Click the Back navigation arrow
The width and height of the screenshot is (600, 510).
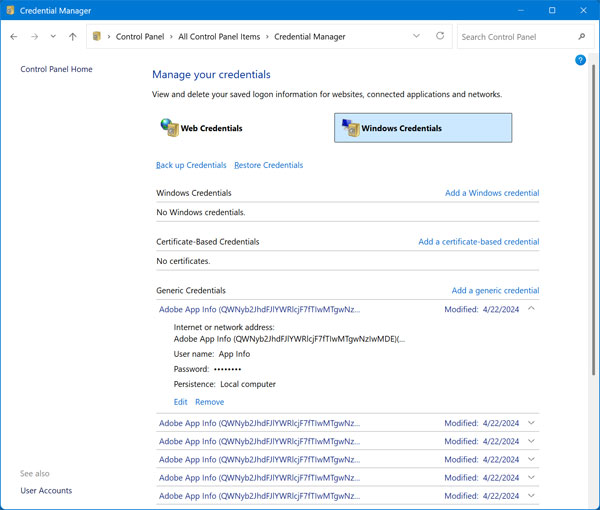[x=14, y=37]
